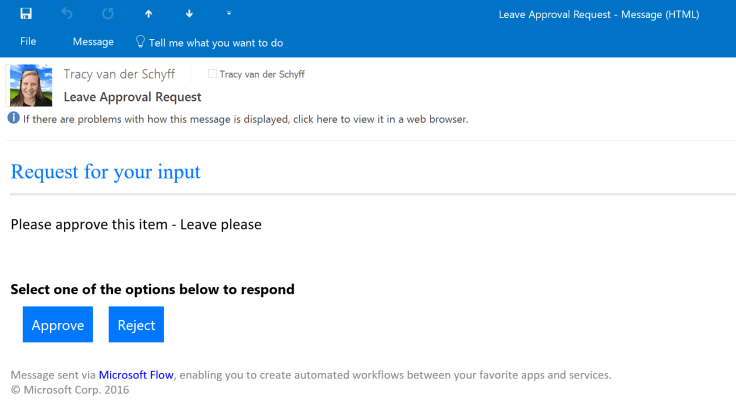Screen dimensions: 736x416
Task: Switch to the Message ribbon tab
Action: tap(93, 43)
